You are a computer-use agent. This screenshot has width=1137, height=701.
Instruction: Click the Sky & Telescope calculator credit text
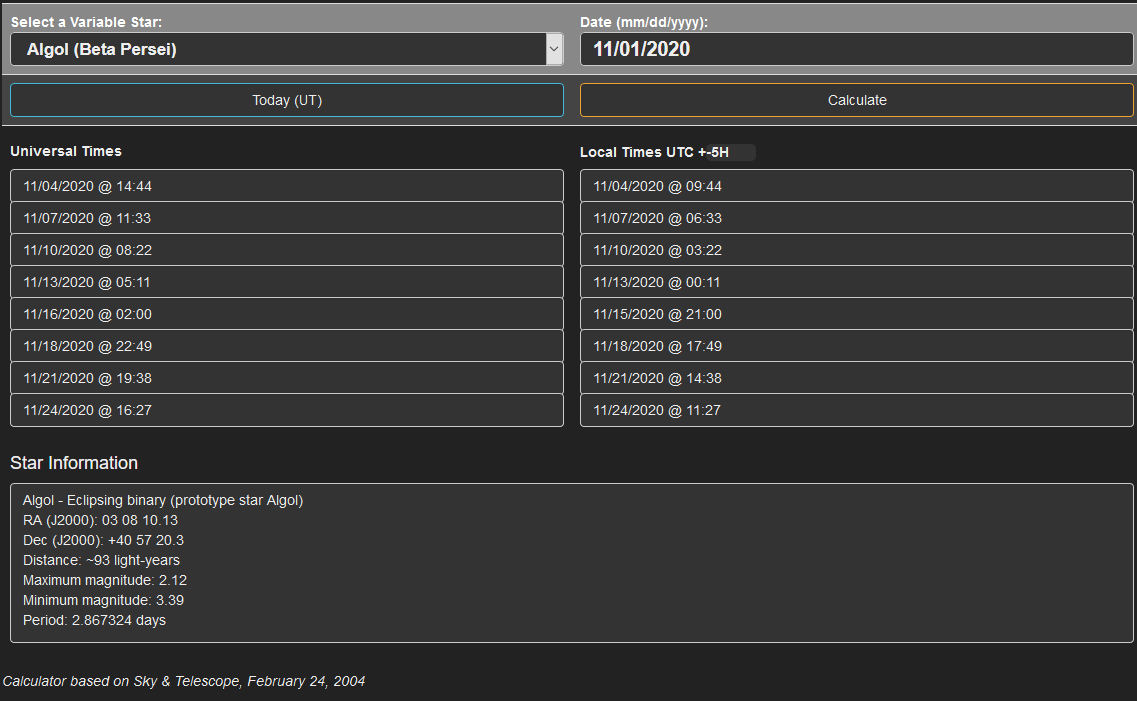pyautogui.click(x=184, y=681)
